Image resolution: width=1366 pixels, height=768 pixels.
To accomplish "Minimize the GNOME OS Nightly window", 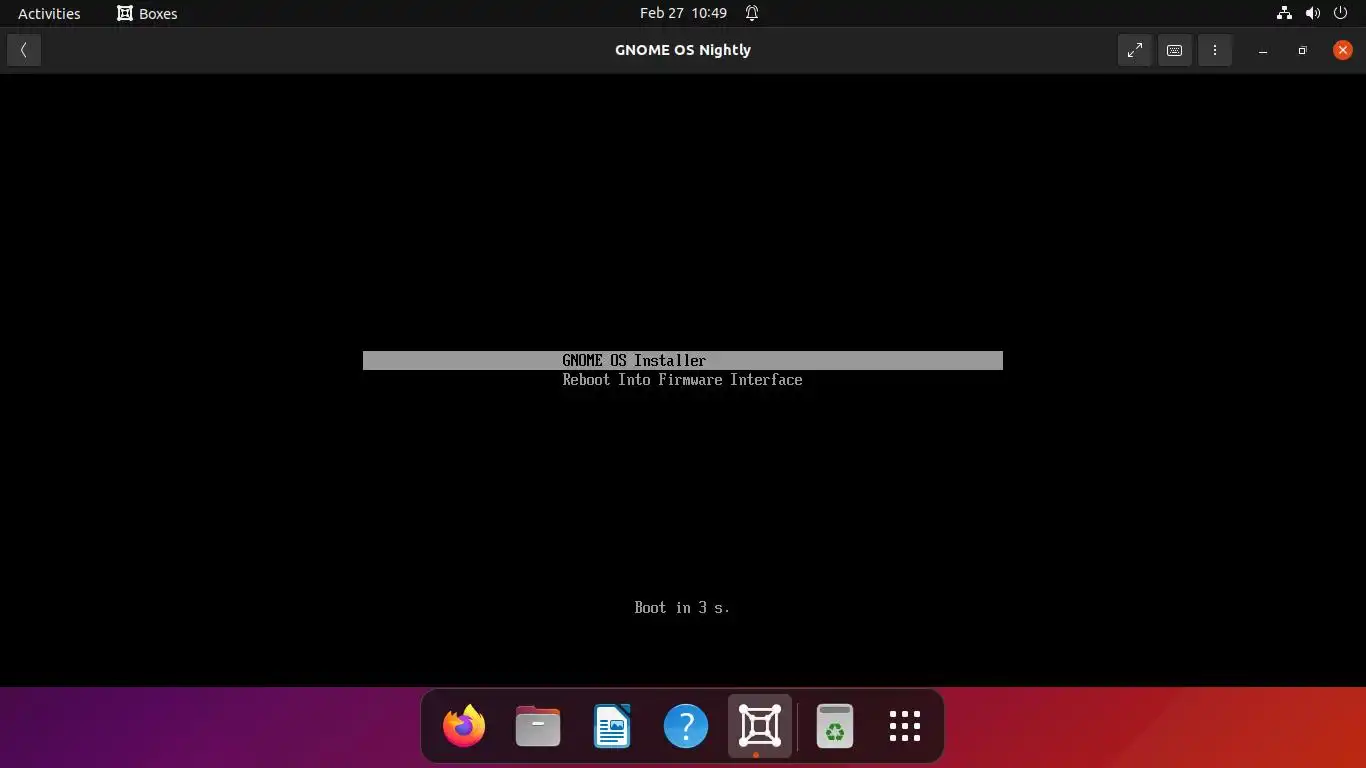I will (1263, 50).
